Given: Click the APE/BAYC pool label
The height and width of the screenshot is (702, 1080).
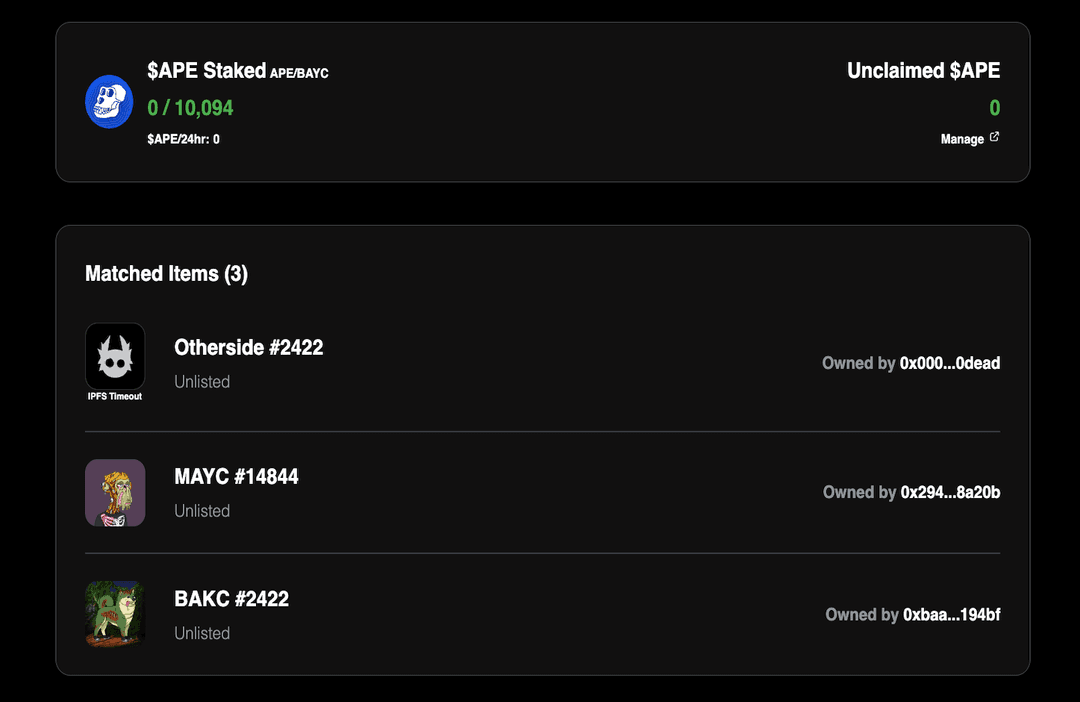Looking at the screenshot, I should click(299, 73).
